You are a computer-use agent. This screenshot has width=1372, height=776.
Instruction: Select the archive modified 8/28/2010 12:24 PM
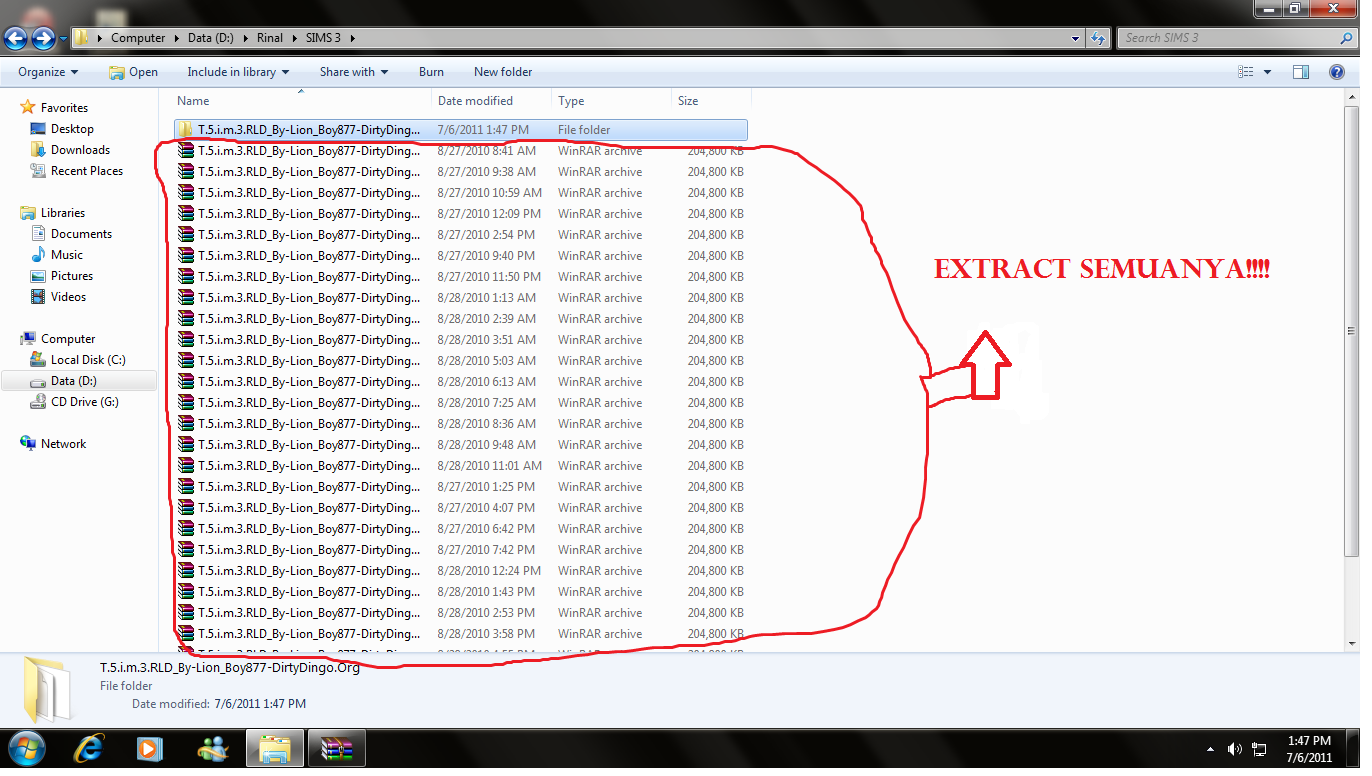tap(460, 571)
